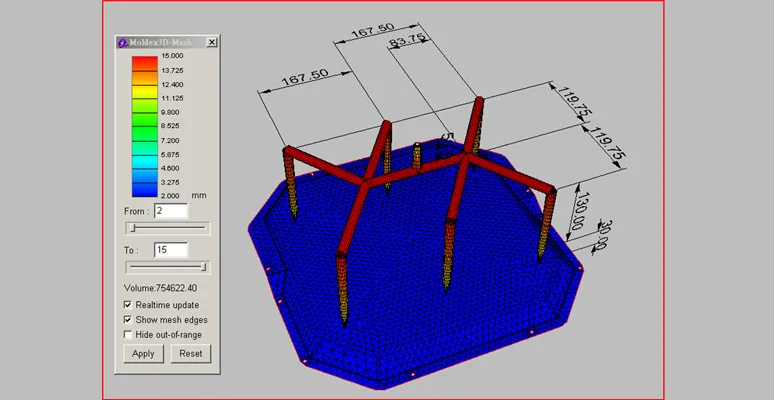Select the 130.00 height dimension label
The height and width of the screenshot is (400, 775).
(x=576, y=211)
